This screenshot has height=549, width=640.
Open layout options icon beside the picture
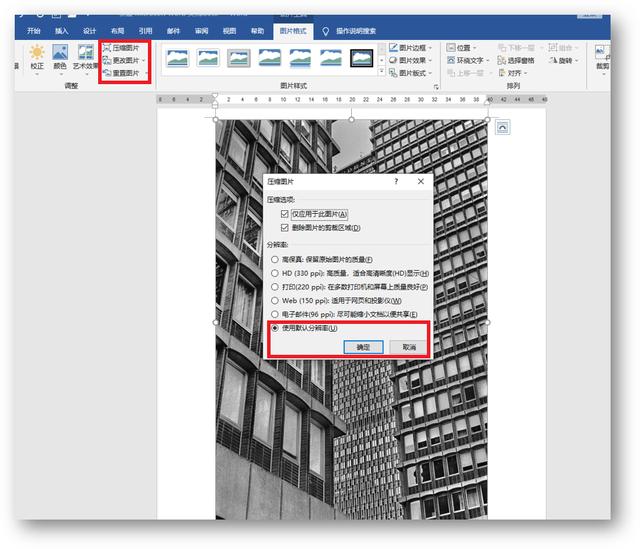pos(502,126)
